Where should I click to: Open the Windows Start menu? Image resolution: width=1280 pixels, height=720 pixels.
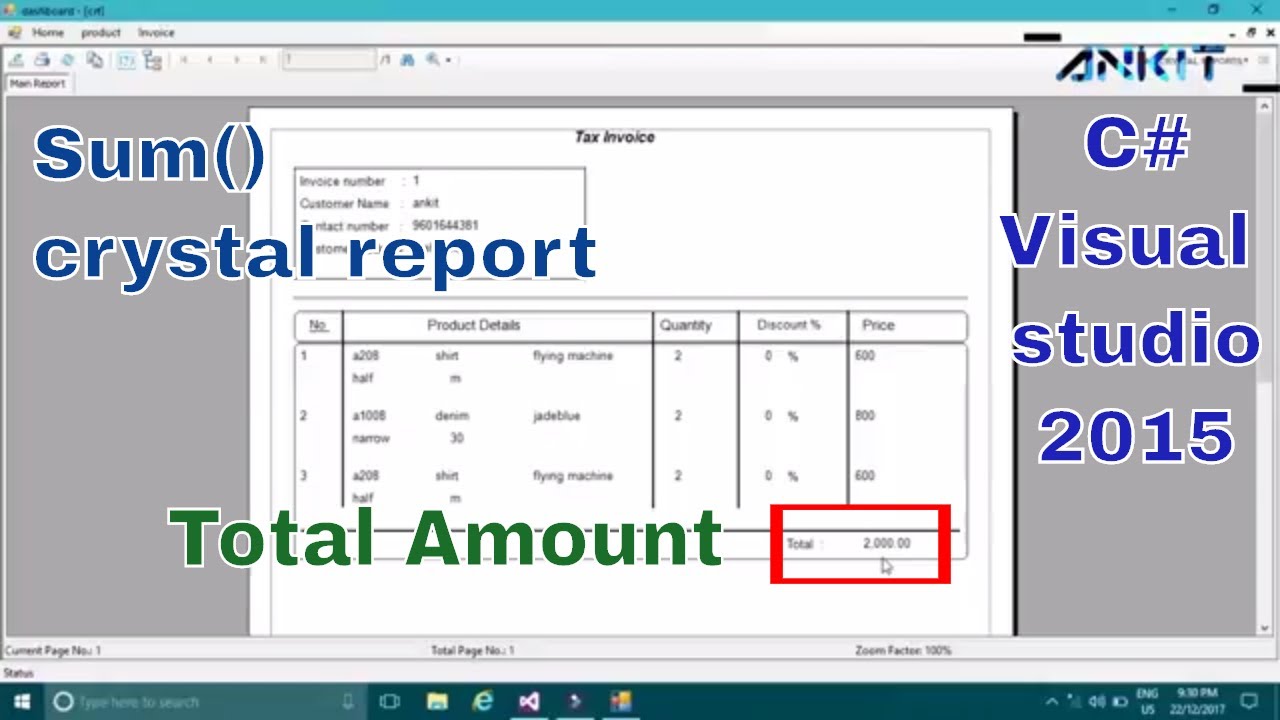tap(21, 701)
